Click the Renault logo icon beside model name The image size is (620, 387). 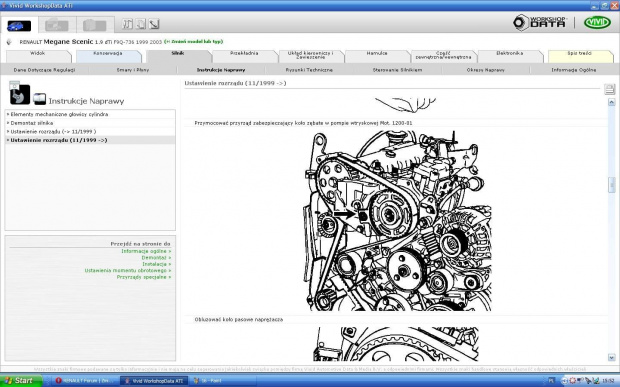(9, 42)
